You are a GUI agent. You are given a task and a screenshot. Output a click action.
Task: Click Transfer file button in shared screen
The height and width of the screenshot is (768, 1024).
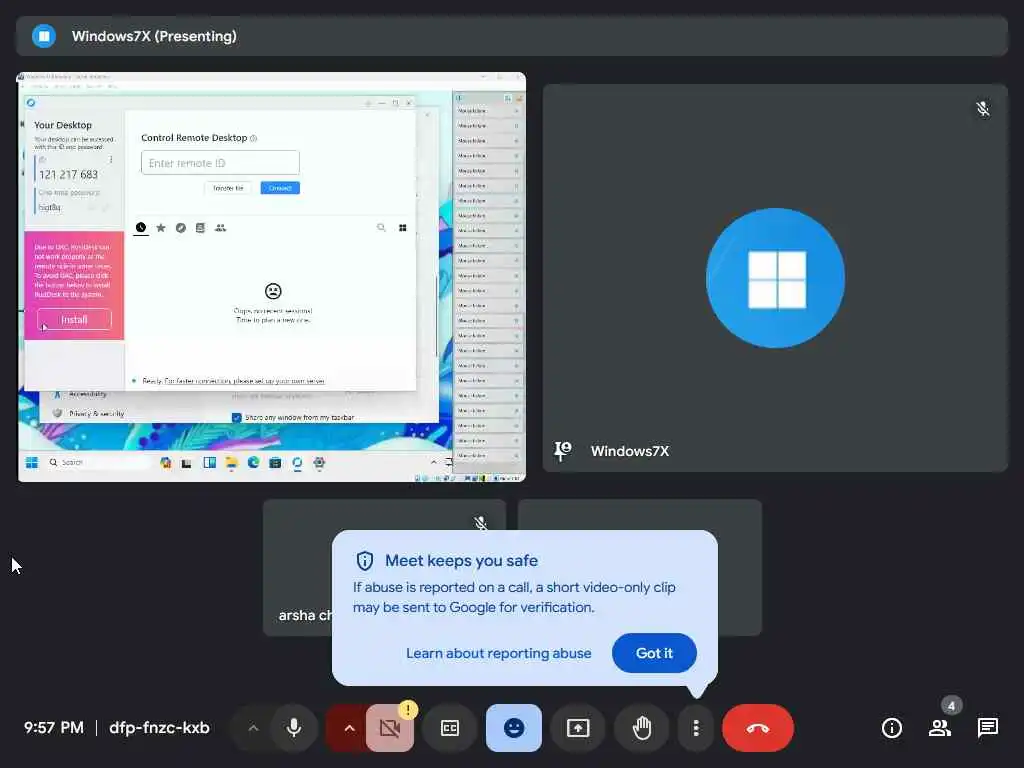(x=228, y=188)
